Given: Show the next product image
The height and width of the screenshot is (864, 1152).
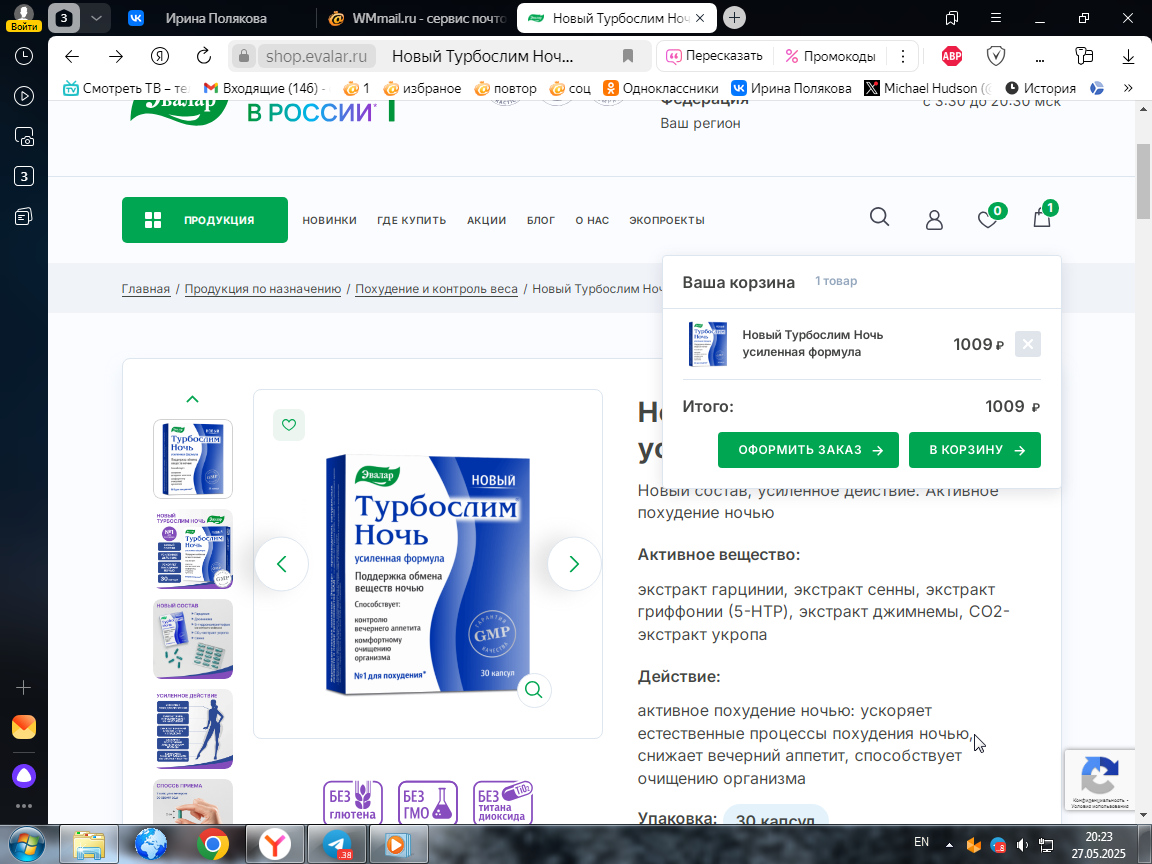Looking at the screenshot, I should [x=574, y=564].
